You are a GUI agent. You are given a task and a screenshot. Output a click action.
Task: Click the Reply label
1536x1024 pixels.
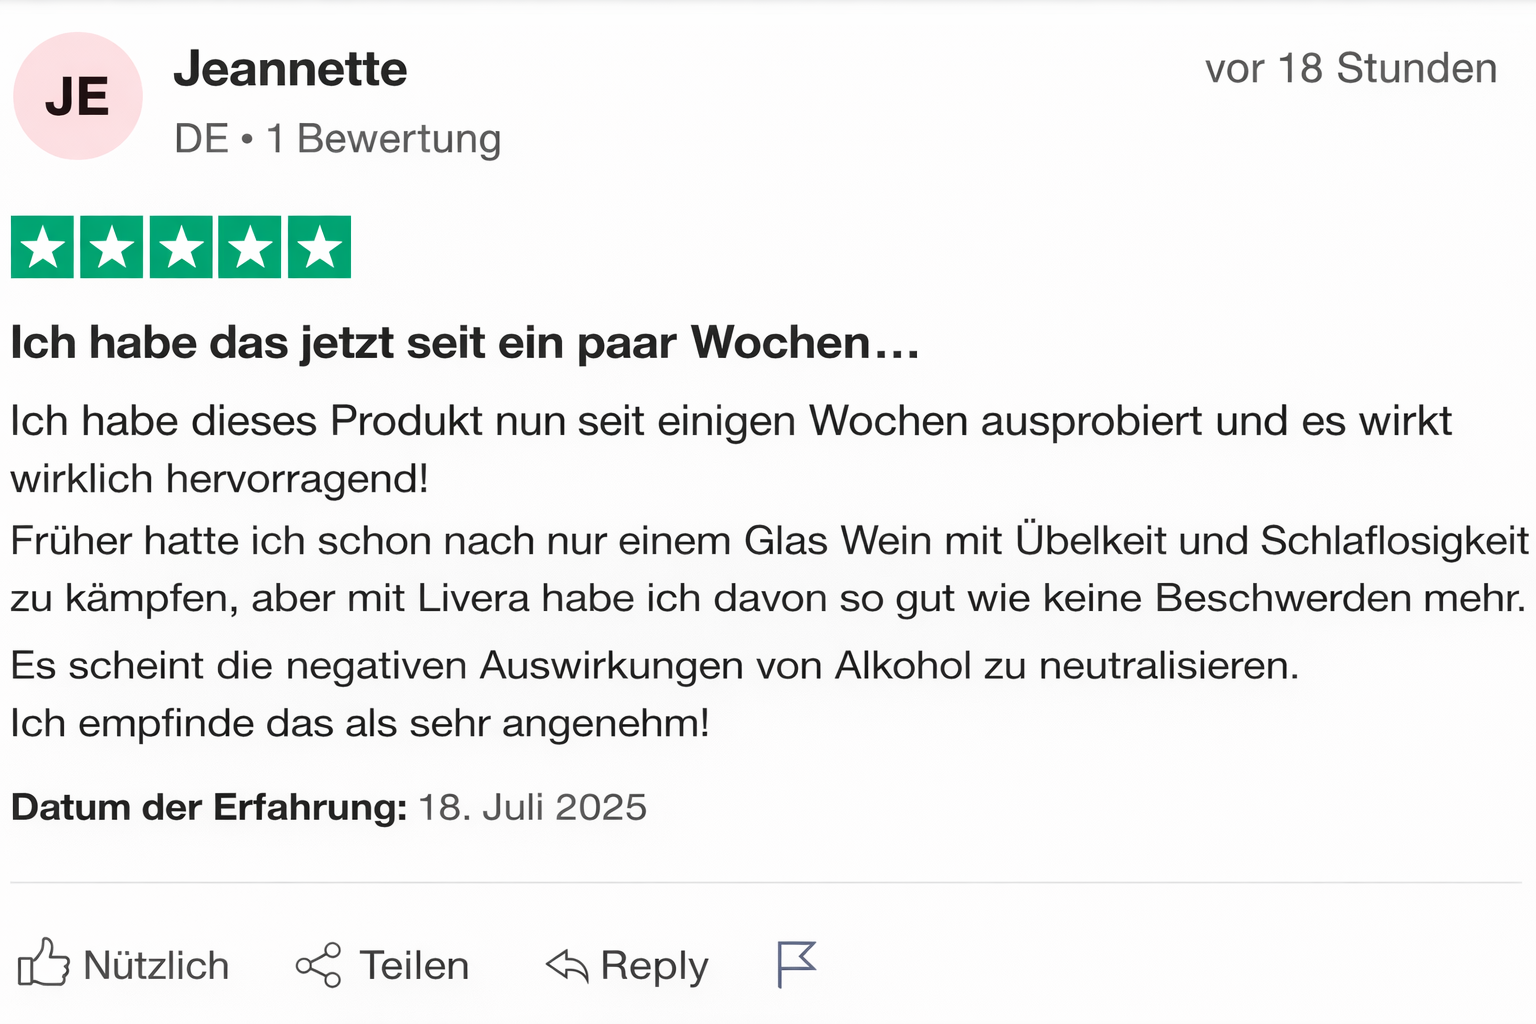pos(654,966)
